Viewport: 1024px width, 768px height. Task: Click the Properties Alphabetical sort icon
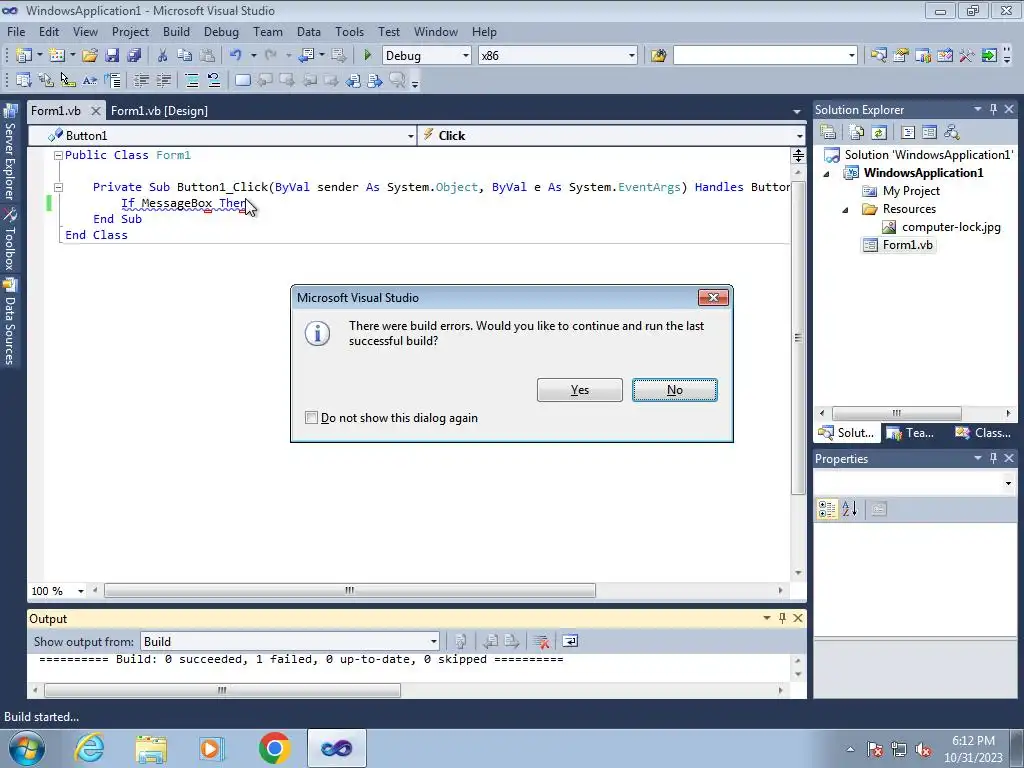850,509
